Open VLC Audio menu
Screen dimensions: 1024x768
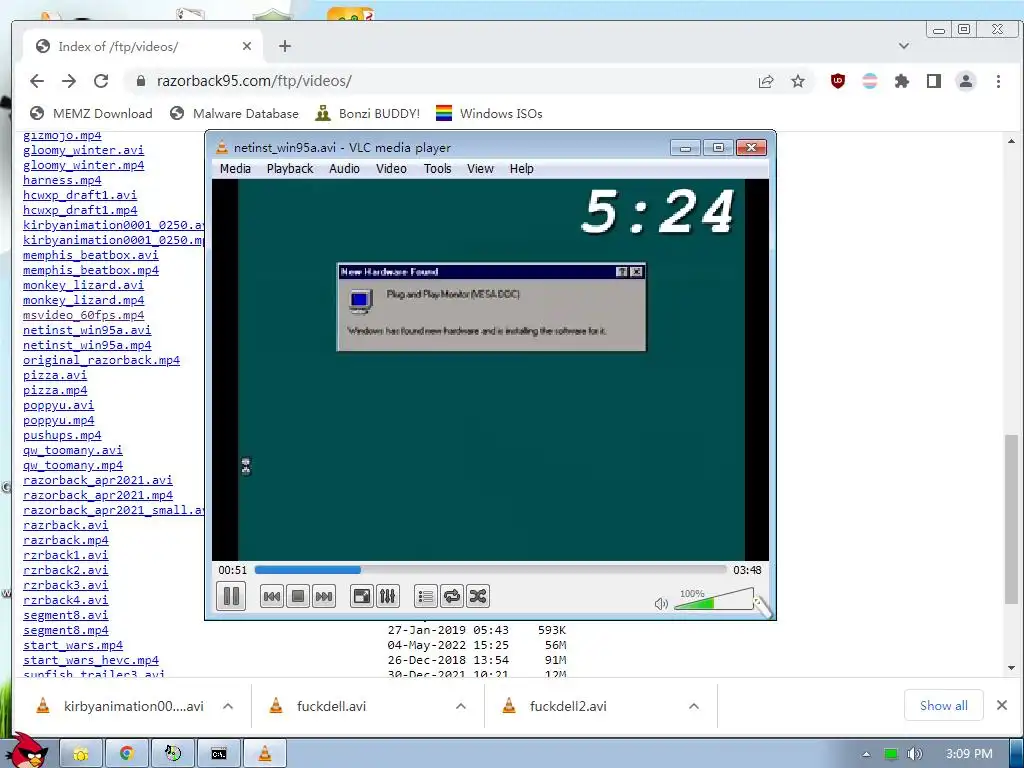tap(344, 168)
